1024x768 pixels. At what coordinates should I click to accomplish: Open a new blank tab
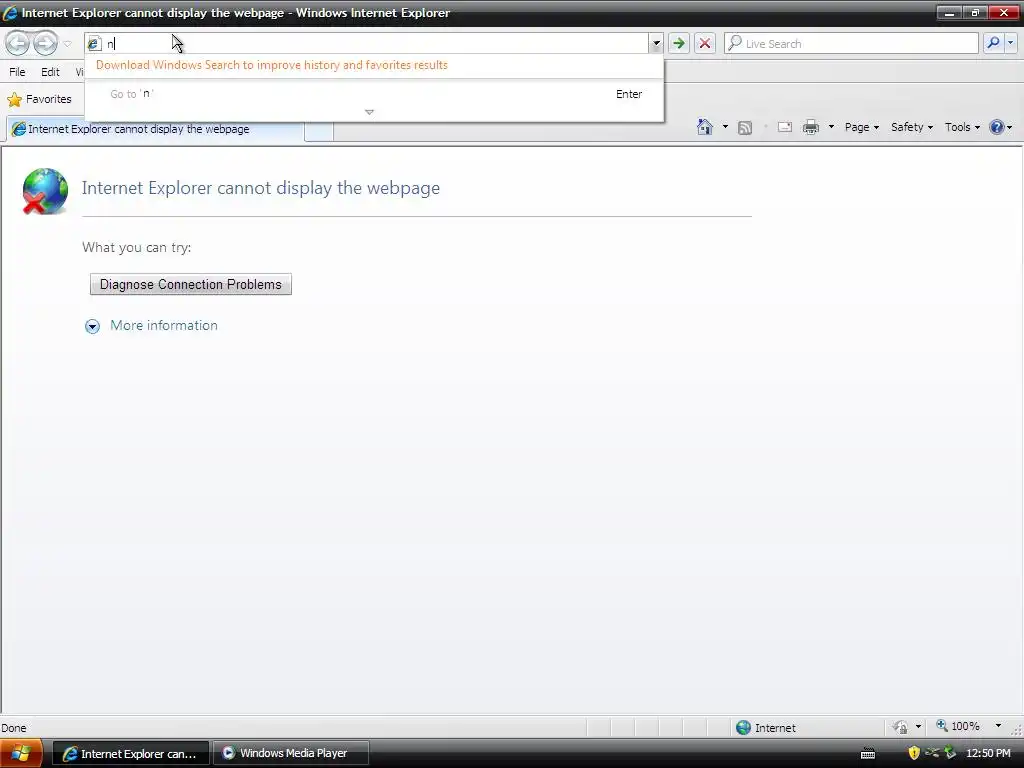tap(319, 131)
